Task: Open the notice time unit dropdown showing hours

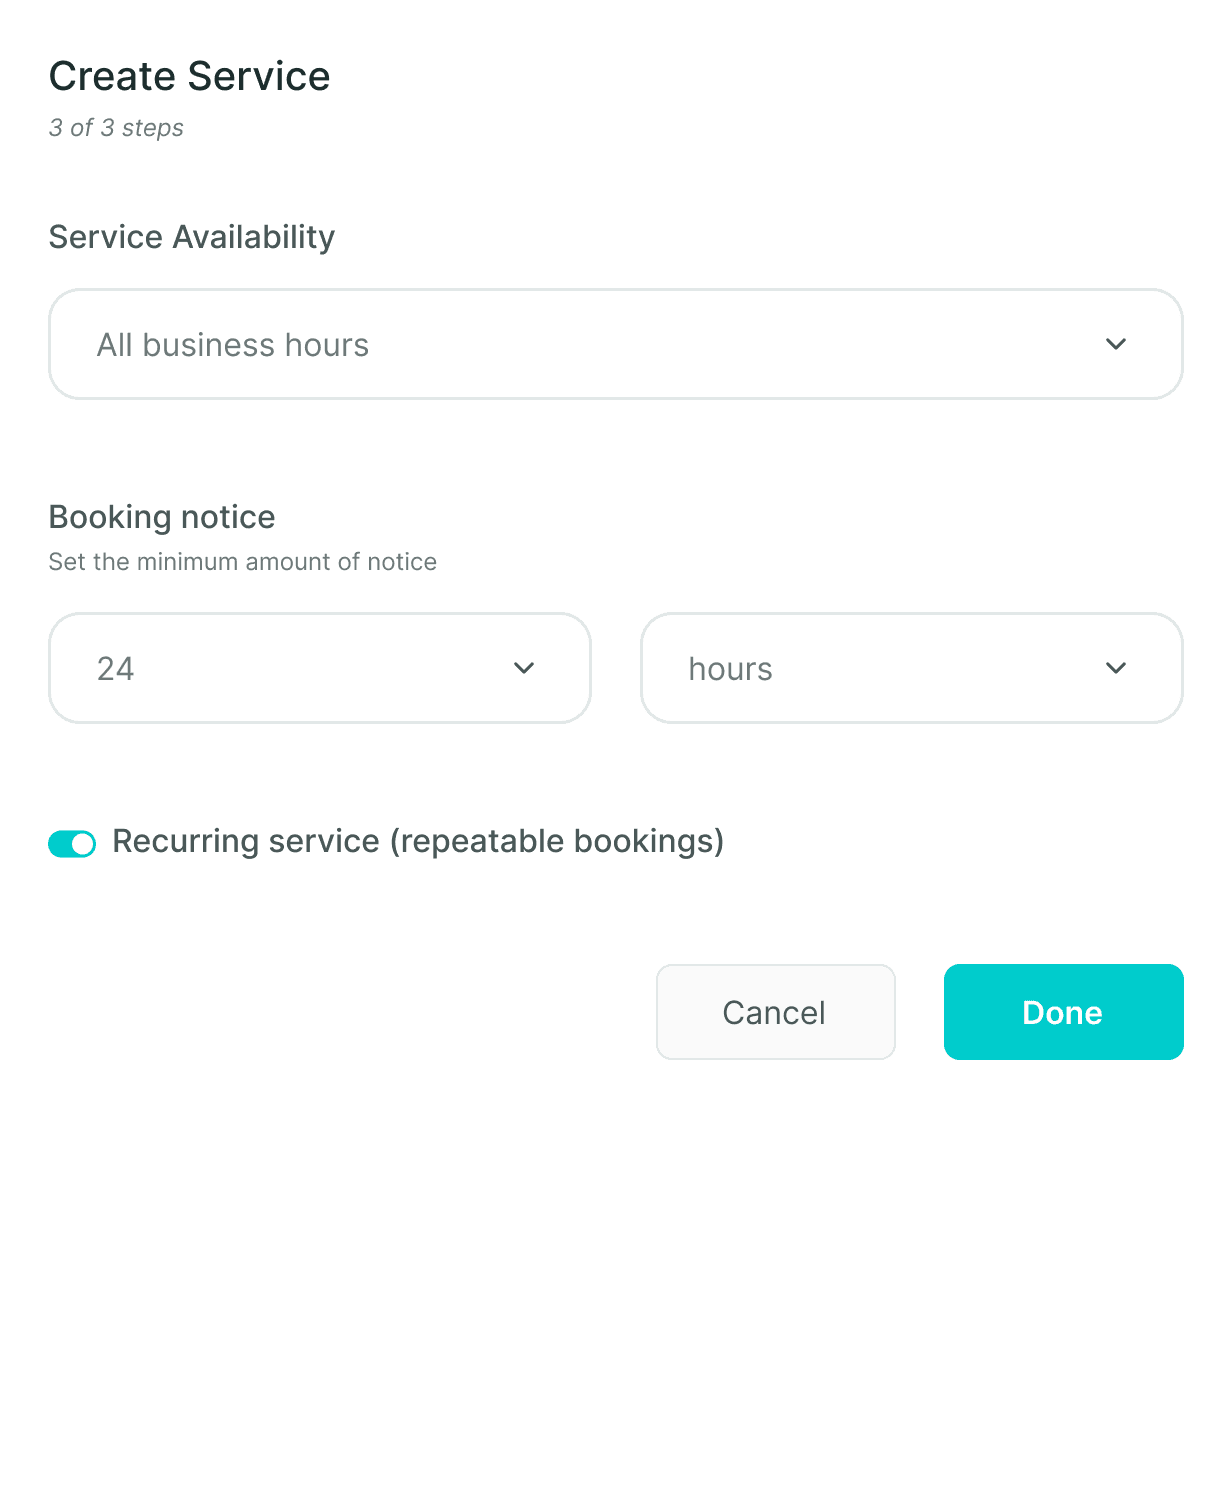Action: click(912, 668)
